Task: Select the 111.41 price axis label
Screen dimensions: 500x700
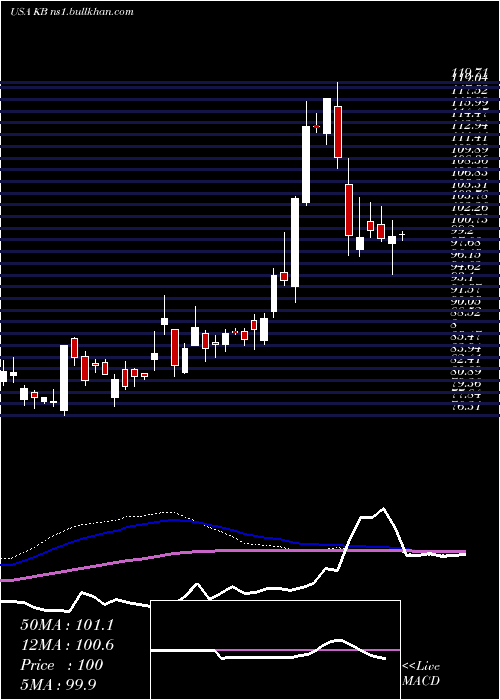Action: [469, 138]
